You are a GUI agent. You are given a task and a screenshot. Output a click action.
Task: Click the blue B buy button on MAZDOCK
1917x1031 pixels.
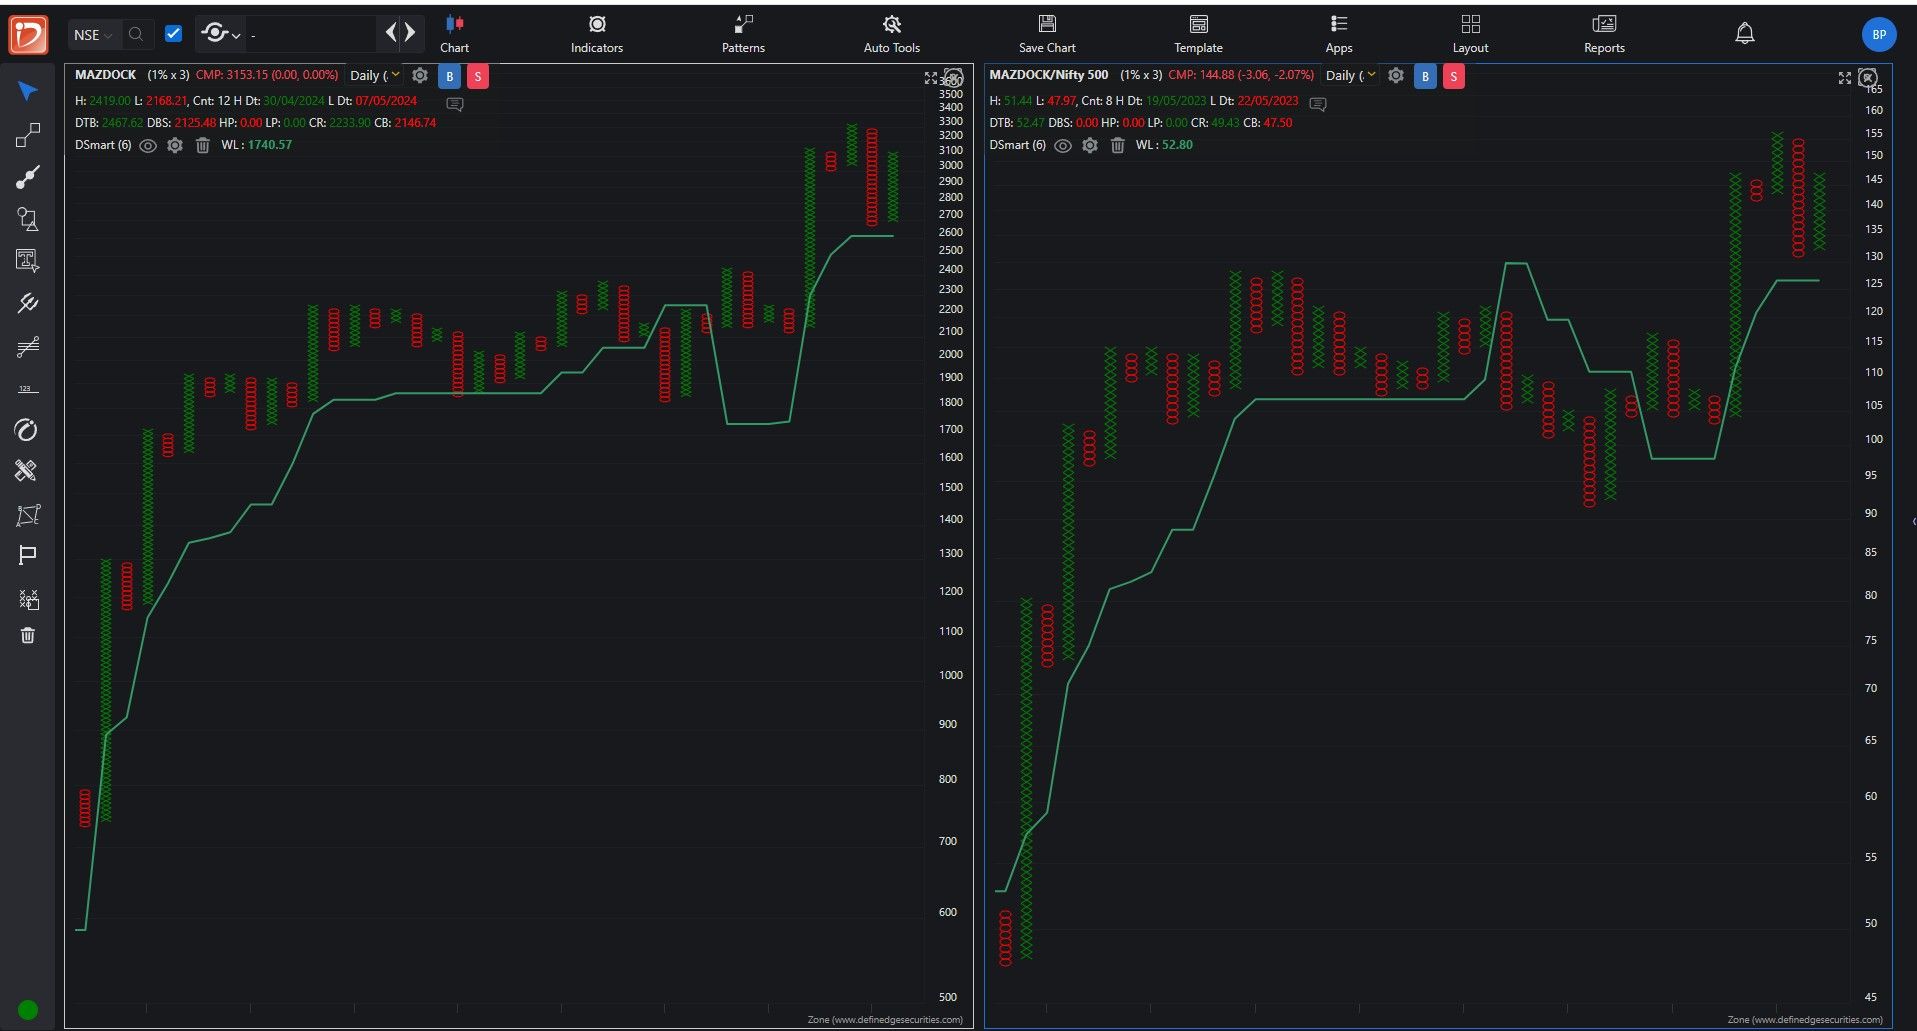449,76
